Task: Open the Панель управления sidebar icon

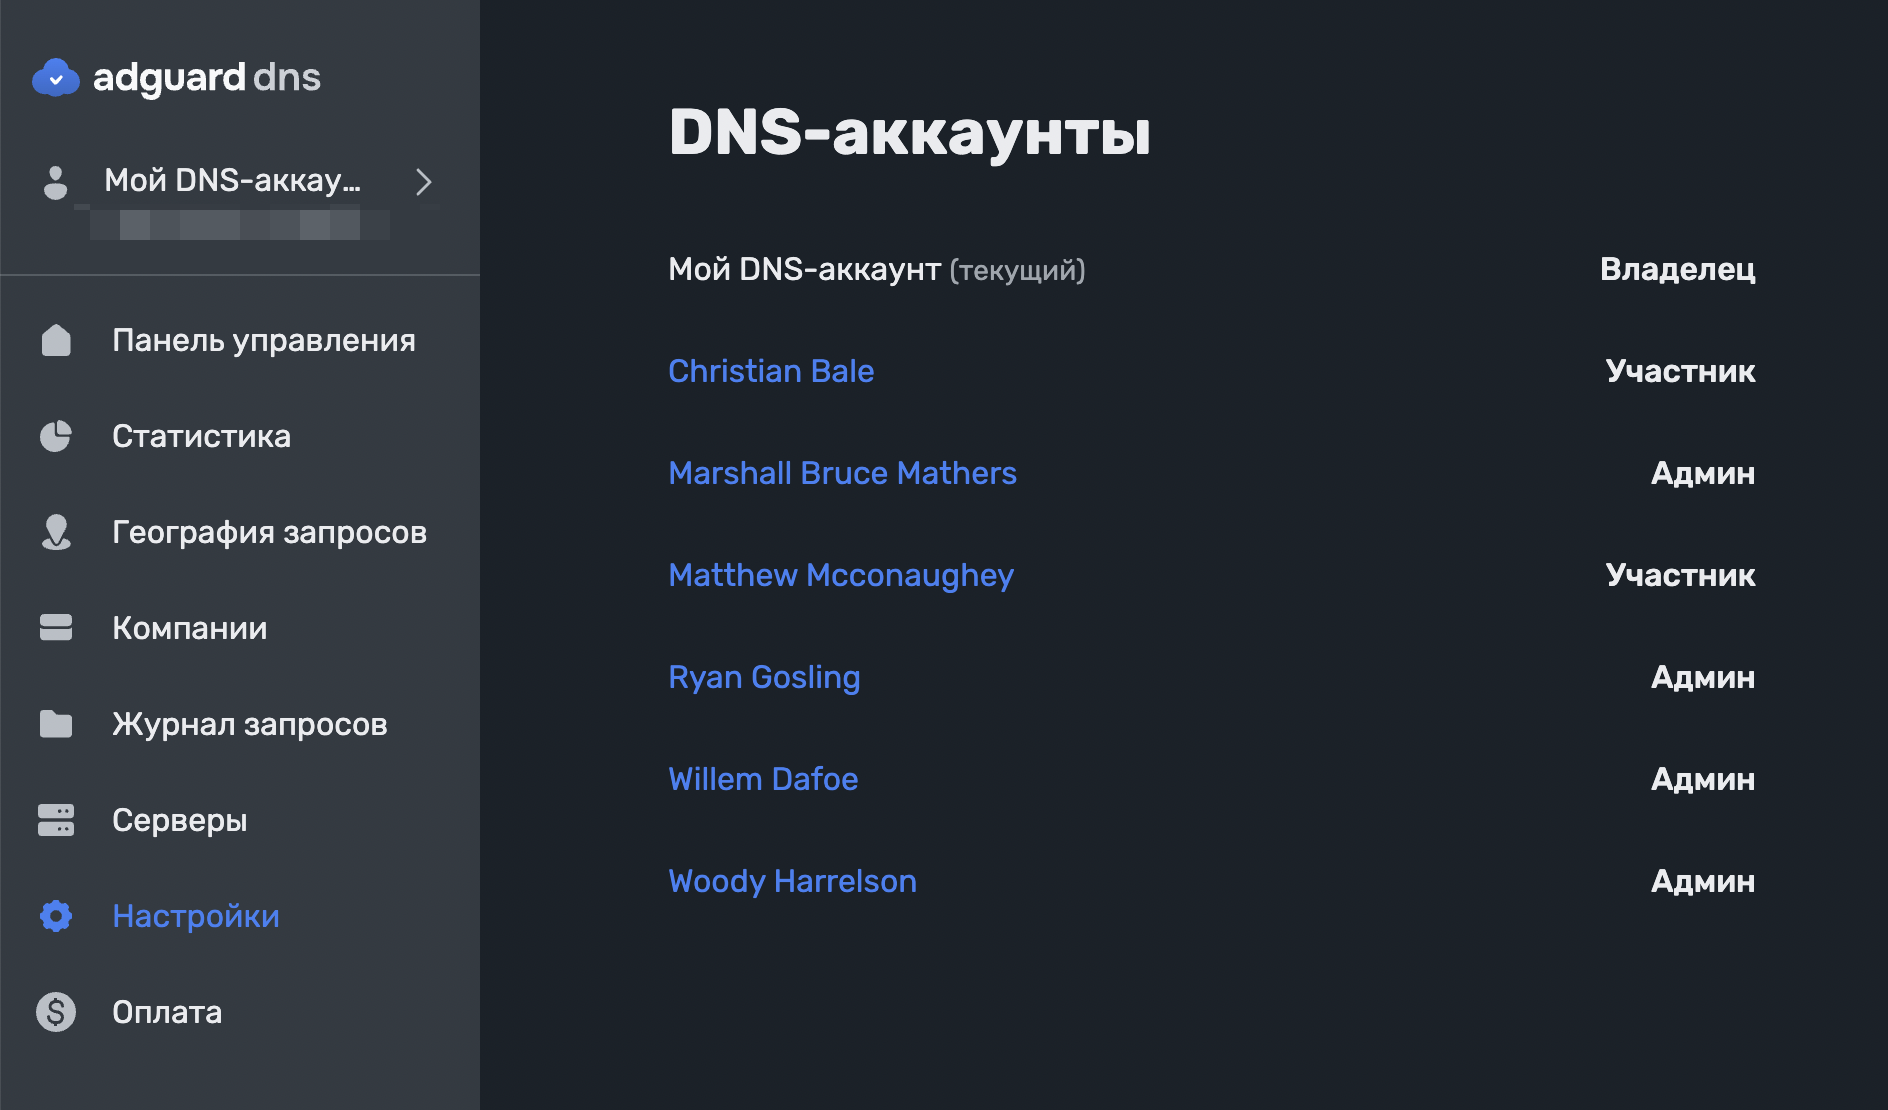Action: pos(56,340)
